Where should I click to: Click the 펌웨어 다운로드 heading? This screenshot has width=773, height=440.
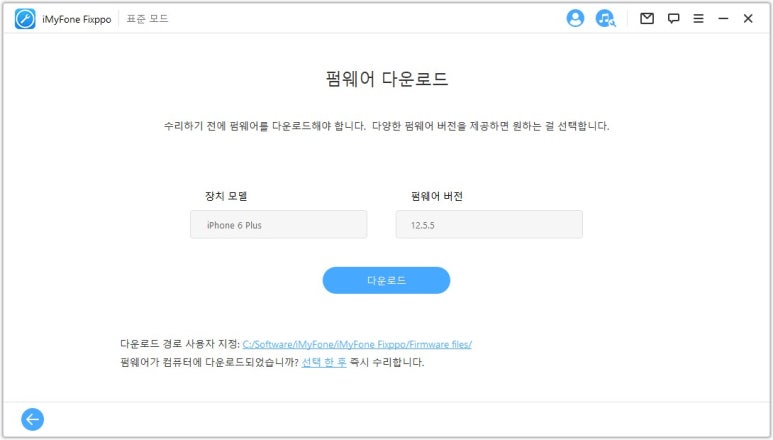[386, 79]
